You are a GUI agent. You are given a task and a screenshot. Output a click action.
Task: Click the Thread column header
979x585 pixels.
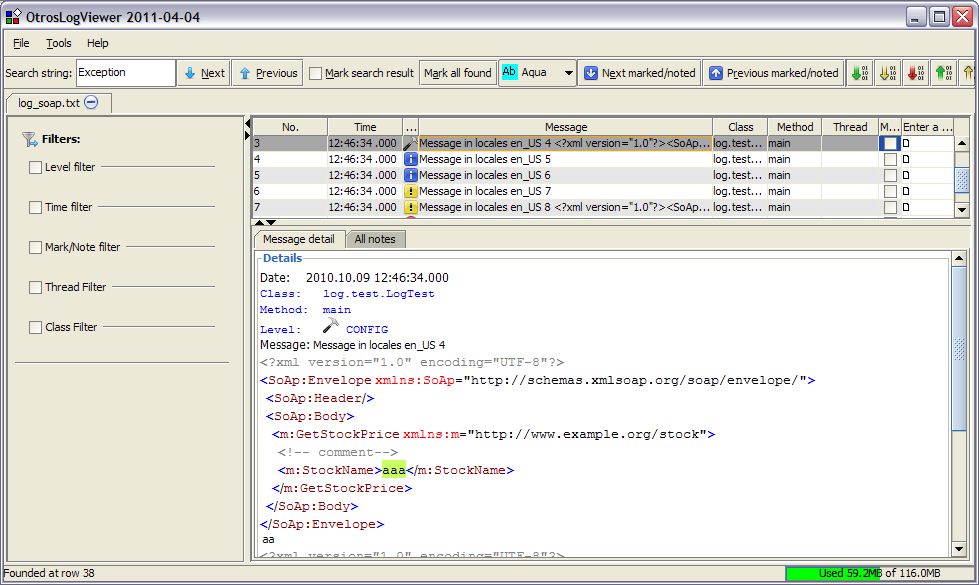[x=850, y=127]
